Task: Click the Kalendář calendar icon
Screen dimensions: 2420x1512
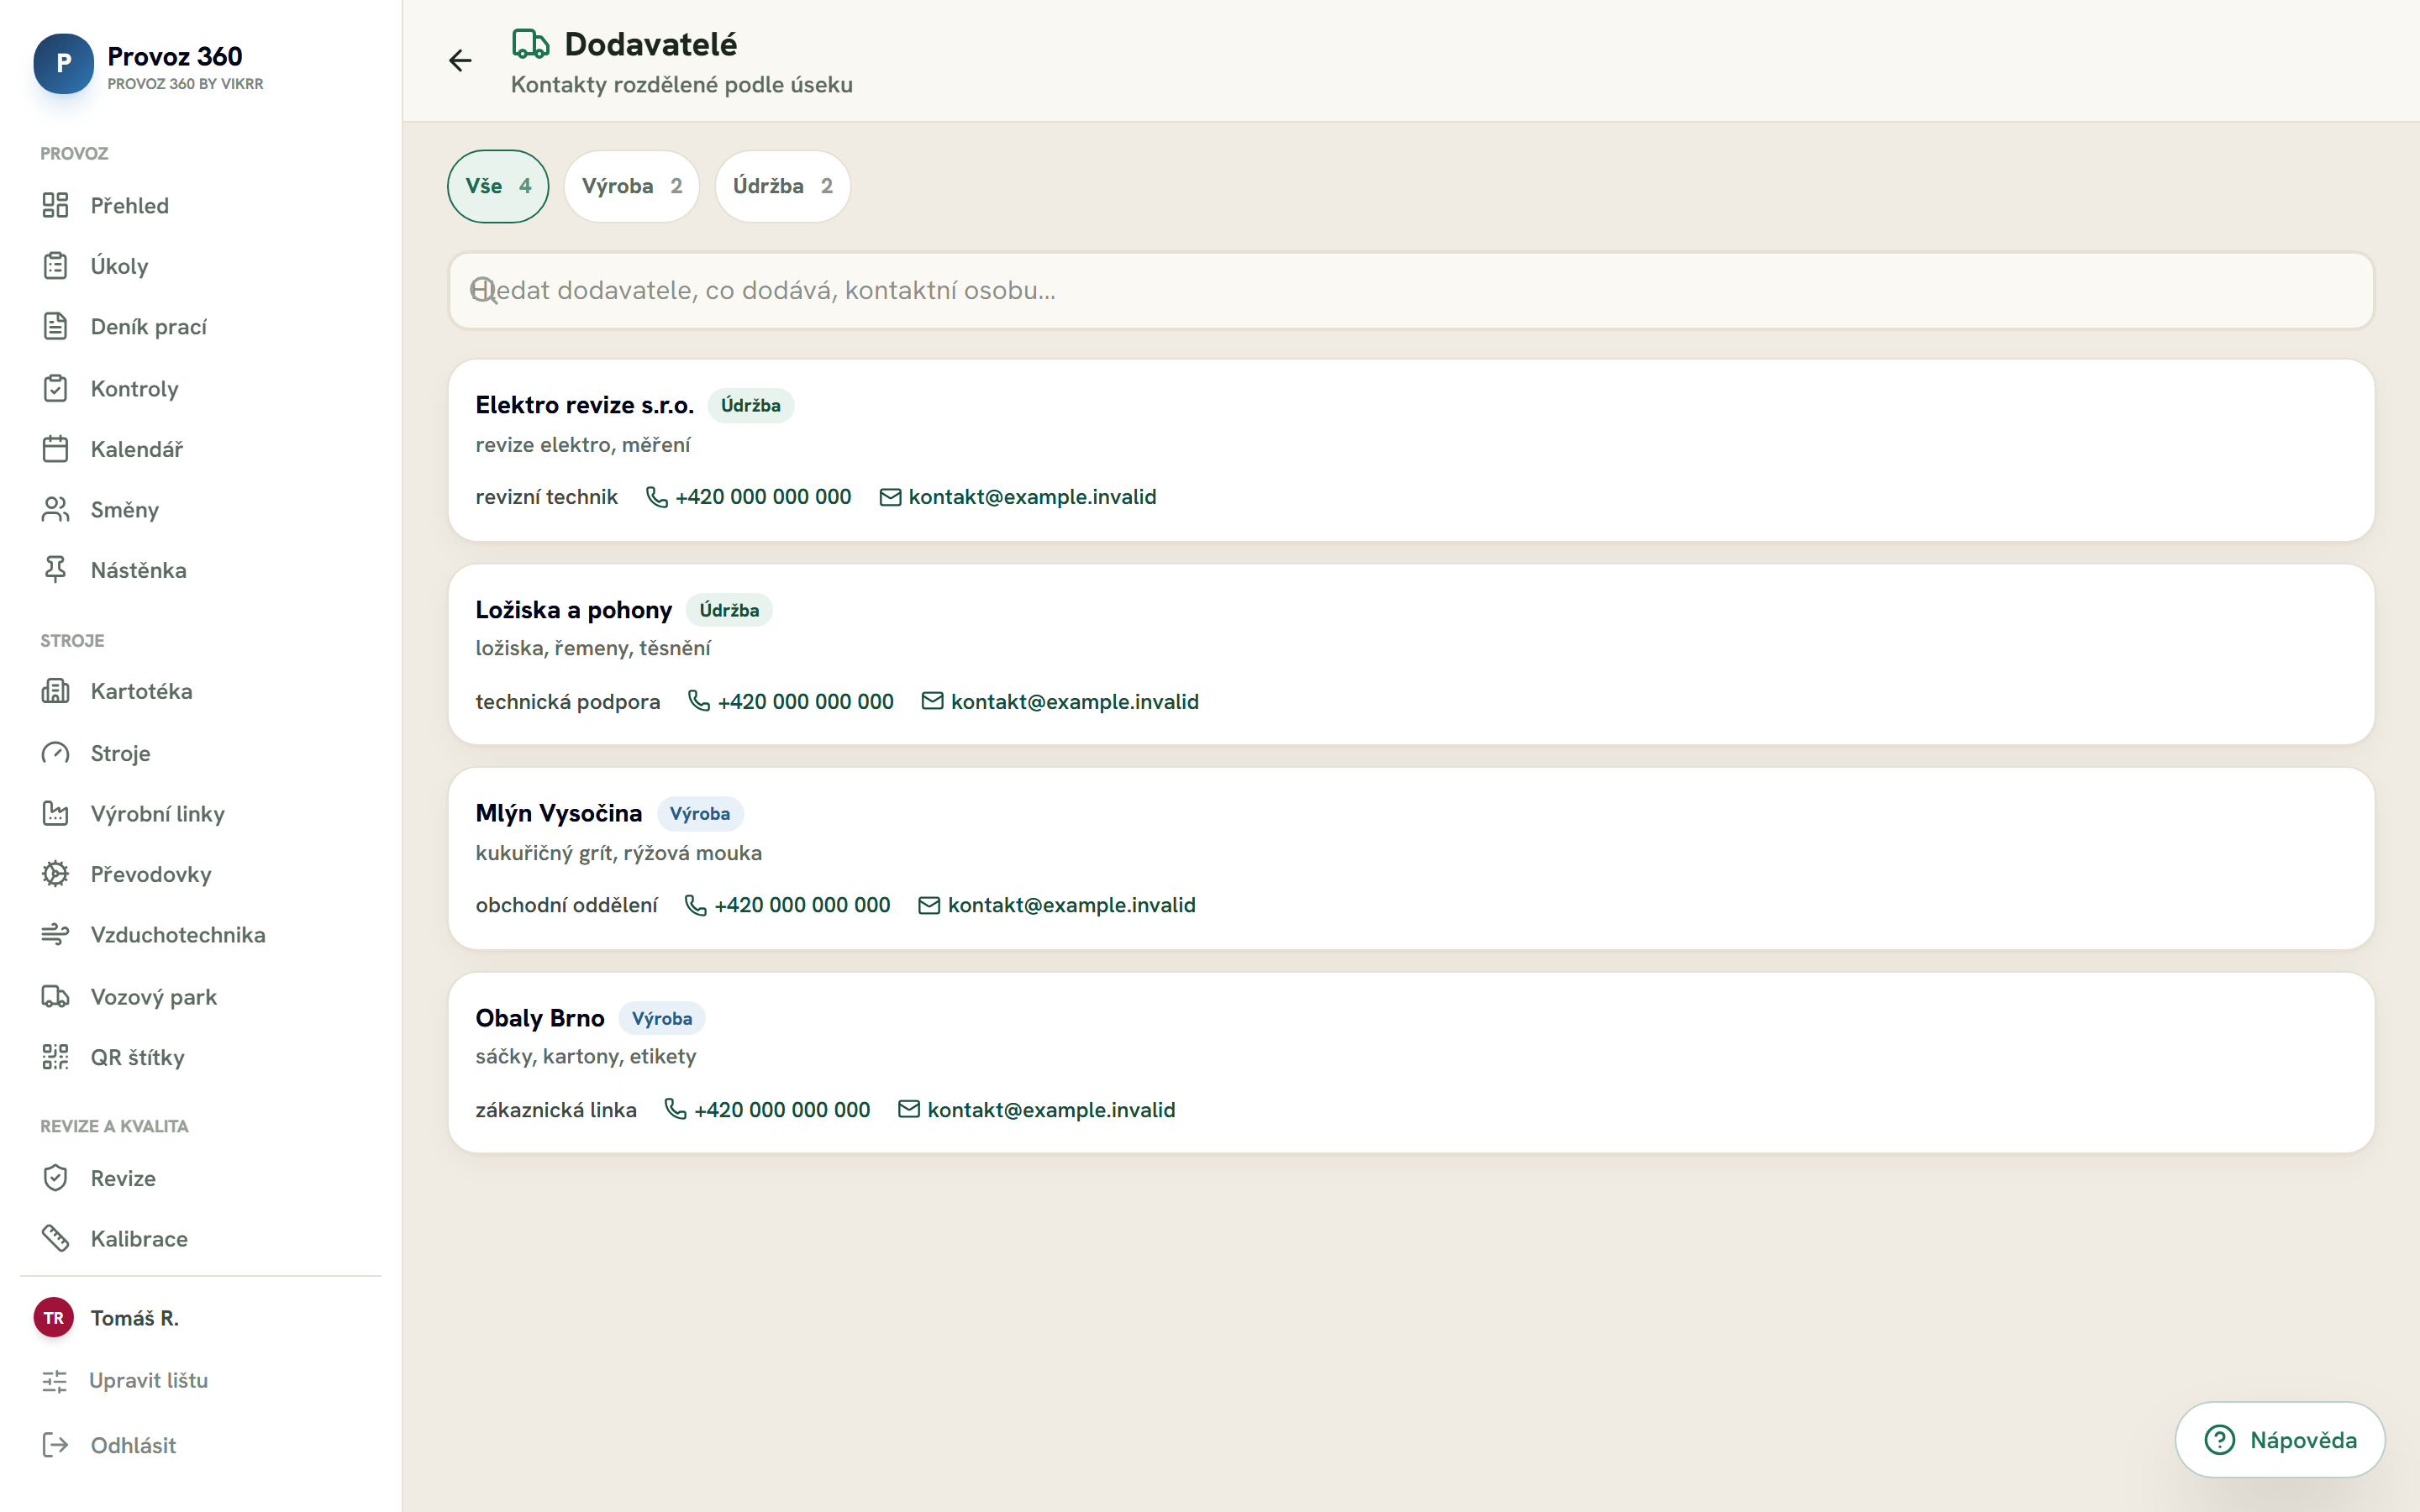Action: [x=55, y=449]
